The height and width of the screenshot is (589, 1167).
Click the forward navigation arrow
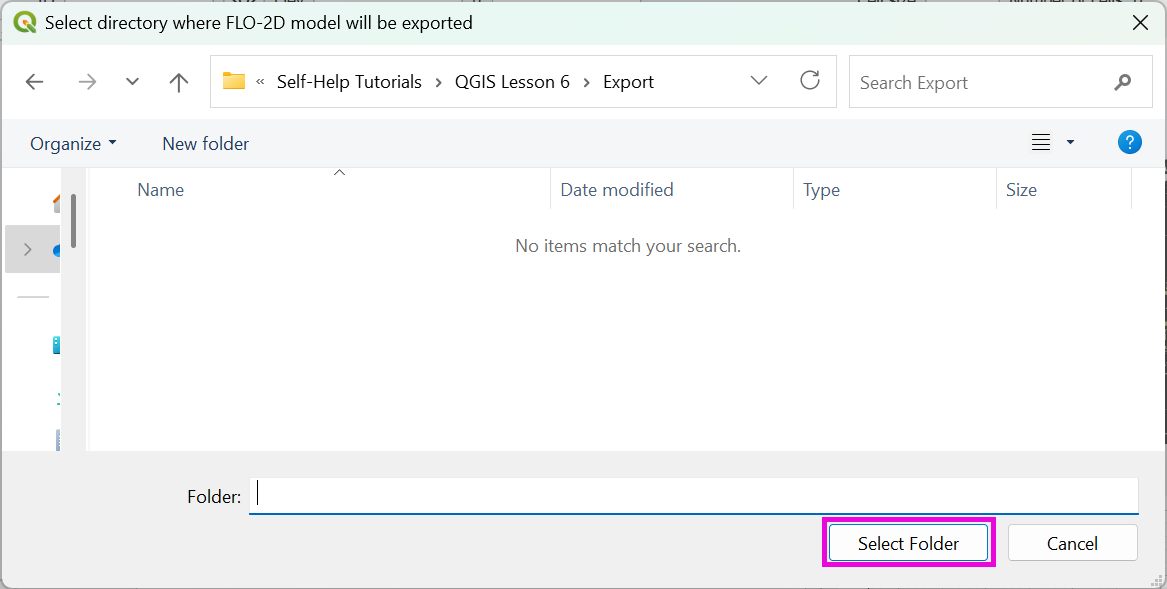tap(87, 82)
